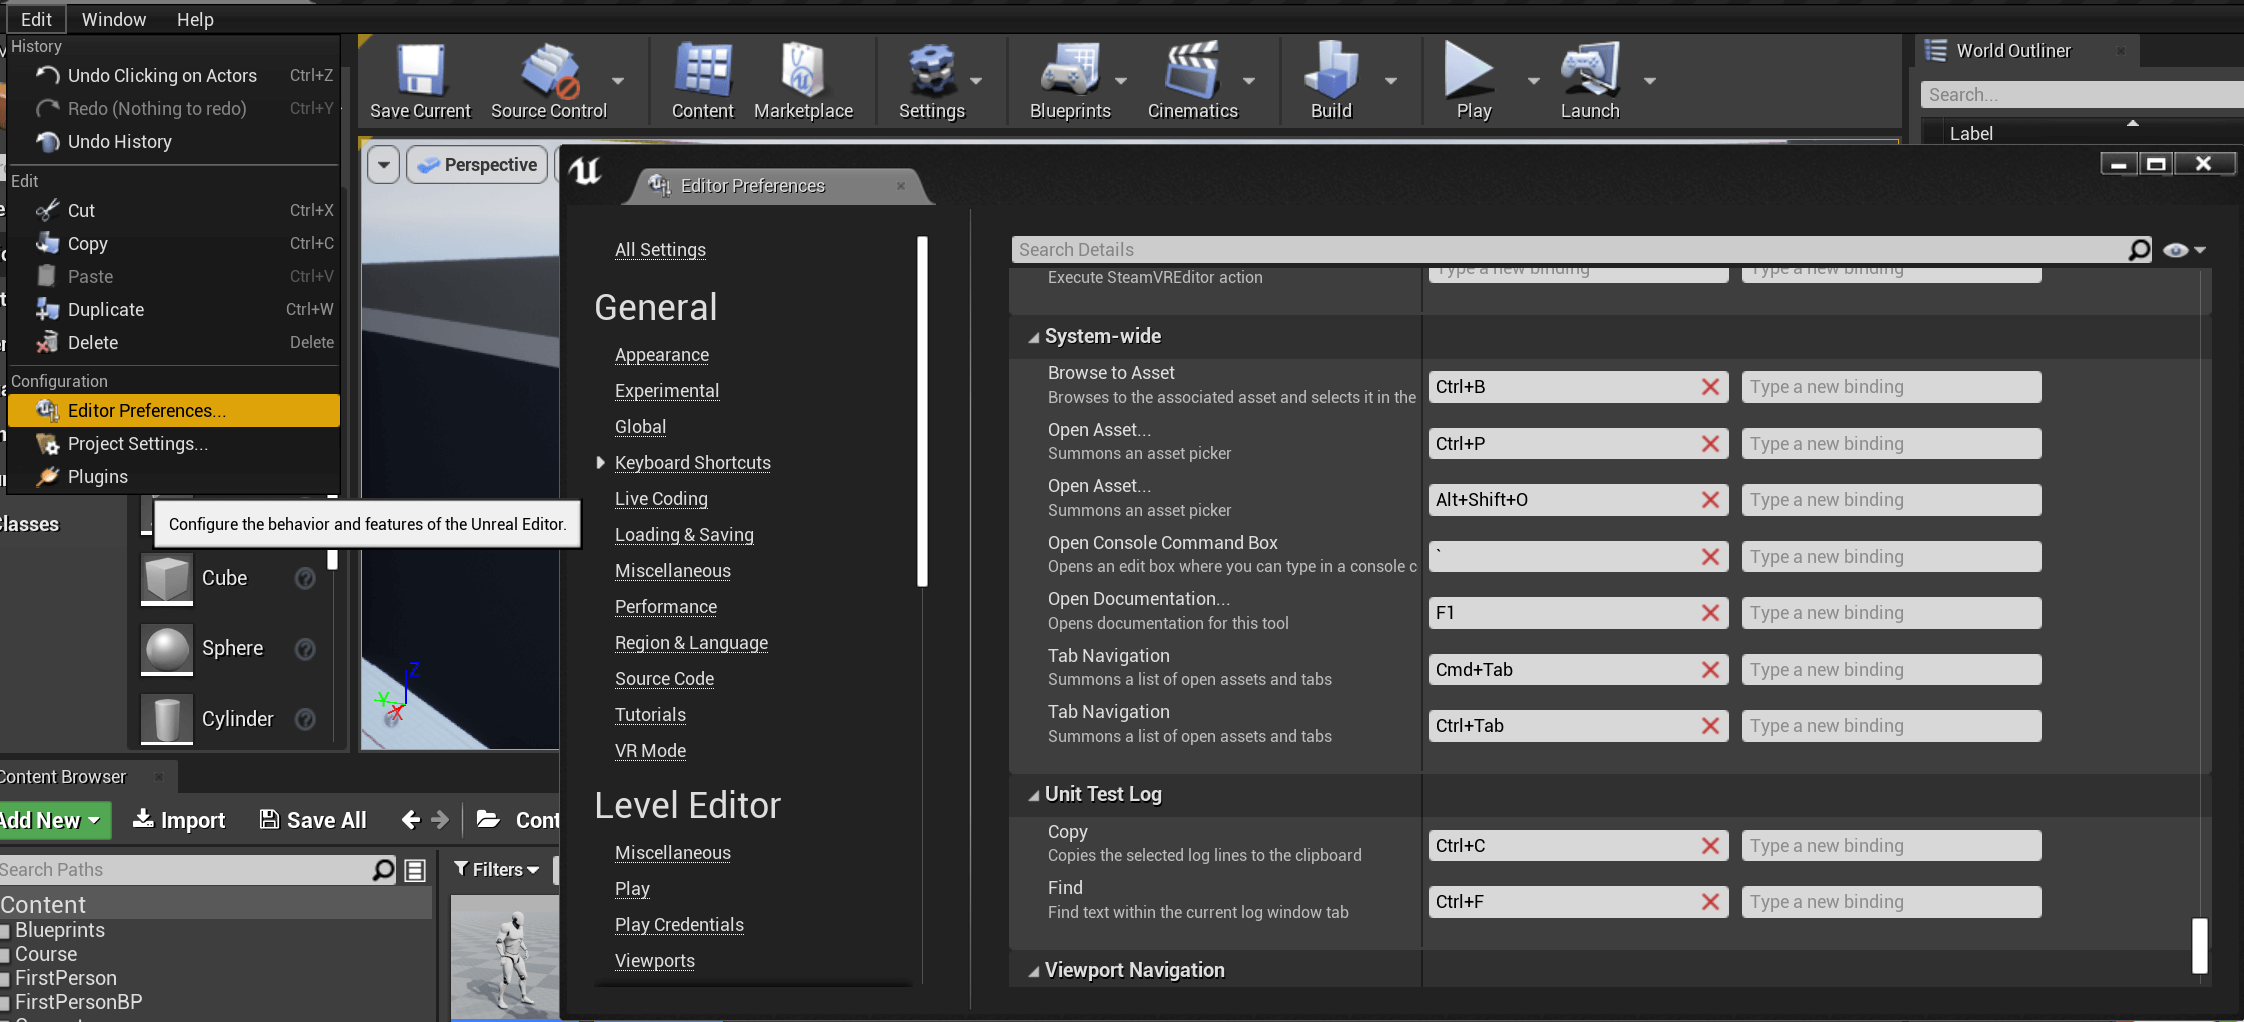2244x1022 pixels.
Task: Remove the Alt+Shift+O binding
Action: coord(1710,500)
